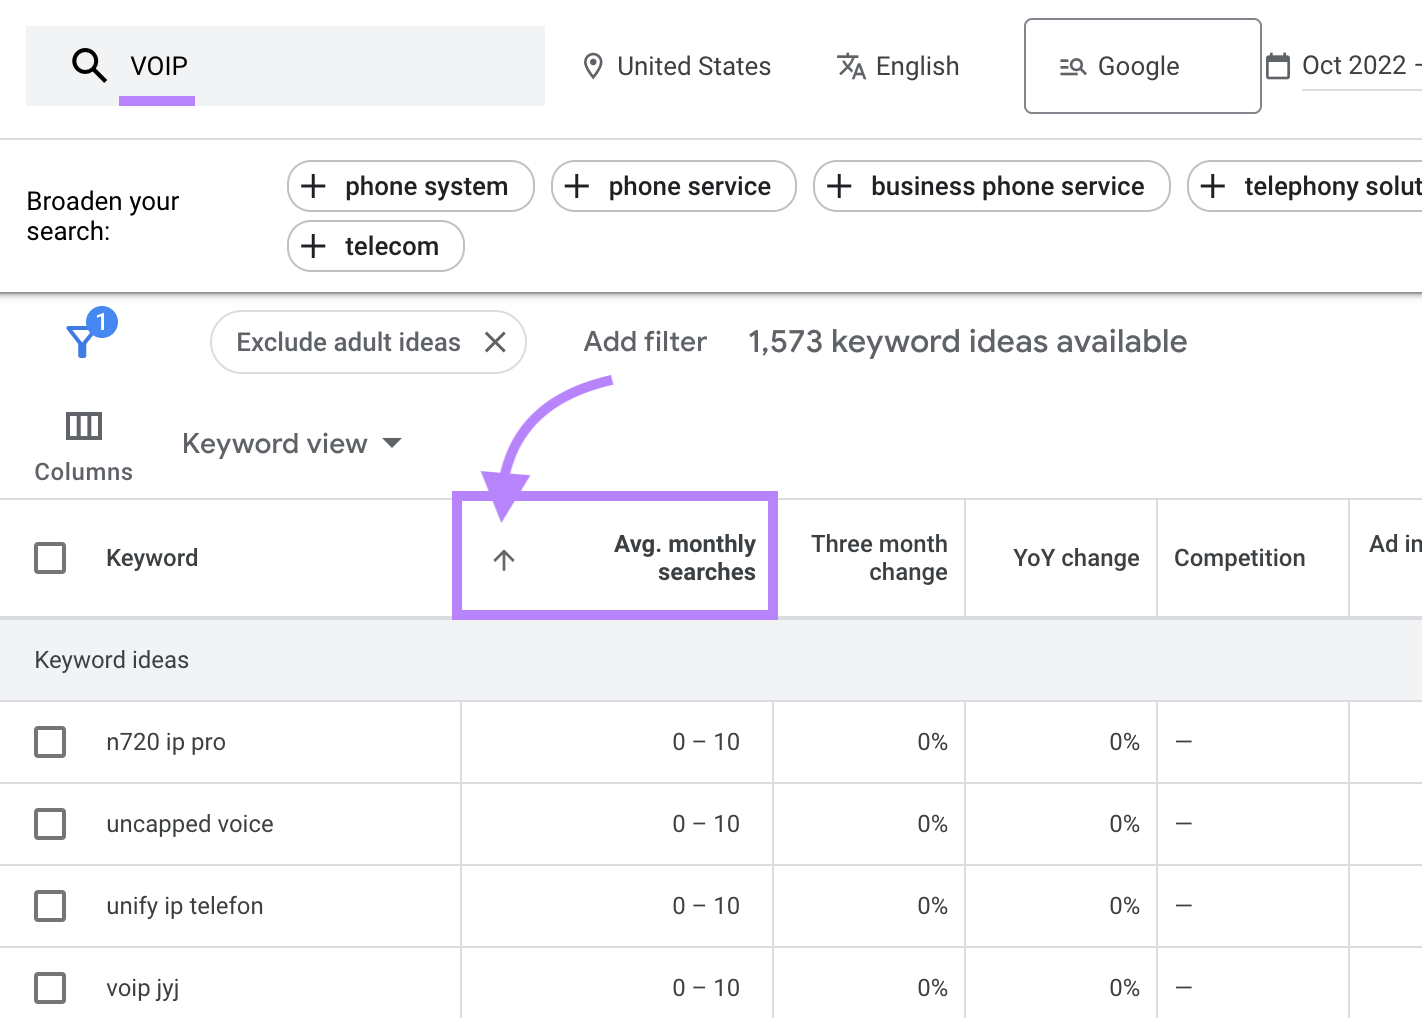Click the calendar icon near Oct 2022
Image resolution: width=1422 pixels, height=1018 pixels.
[x=1278, y=64]
